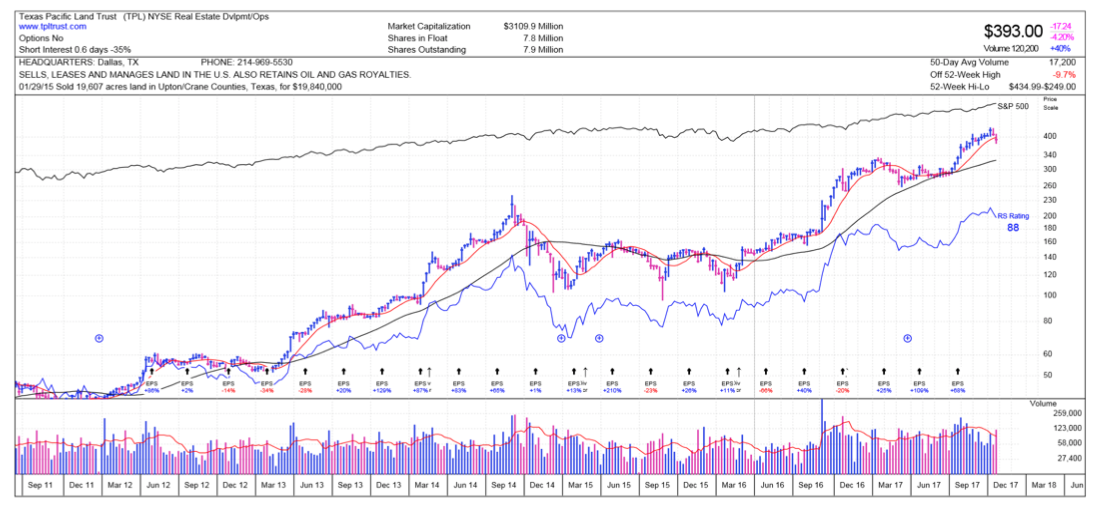This screenshot has width=1096, height=509.
Task: Click the Market Capitalization $3109.9 Million value
Action: (x=533, y=26)
